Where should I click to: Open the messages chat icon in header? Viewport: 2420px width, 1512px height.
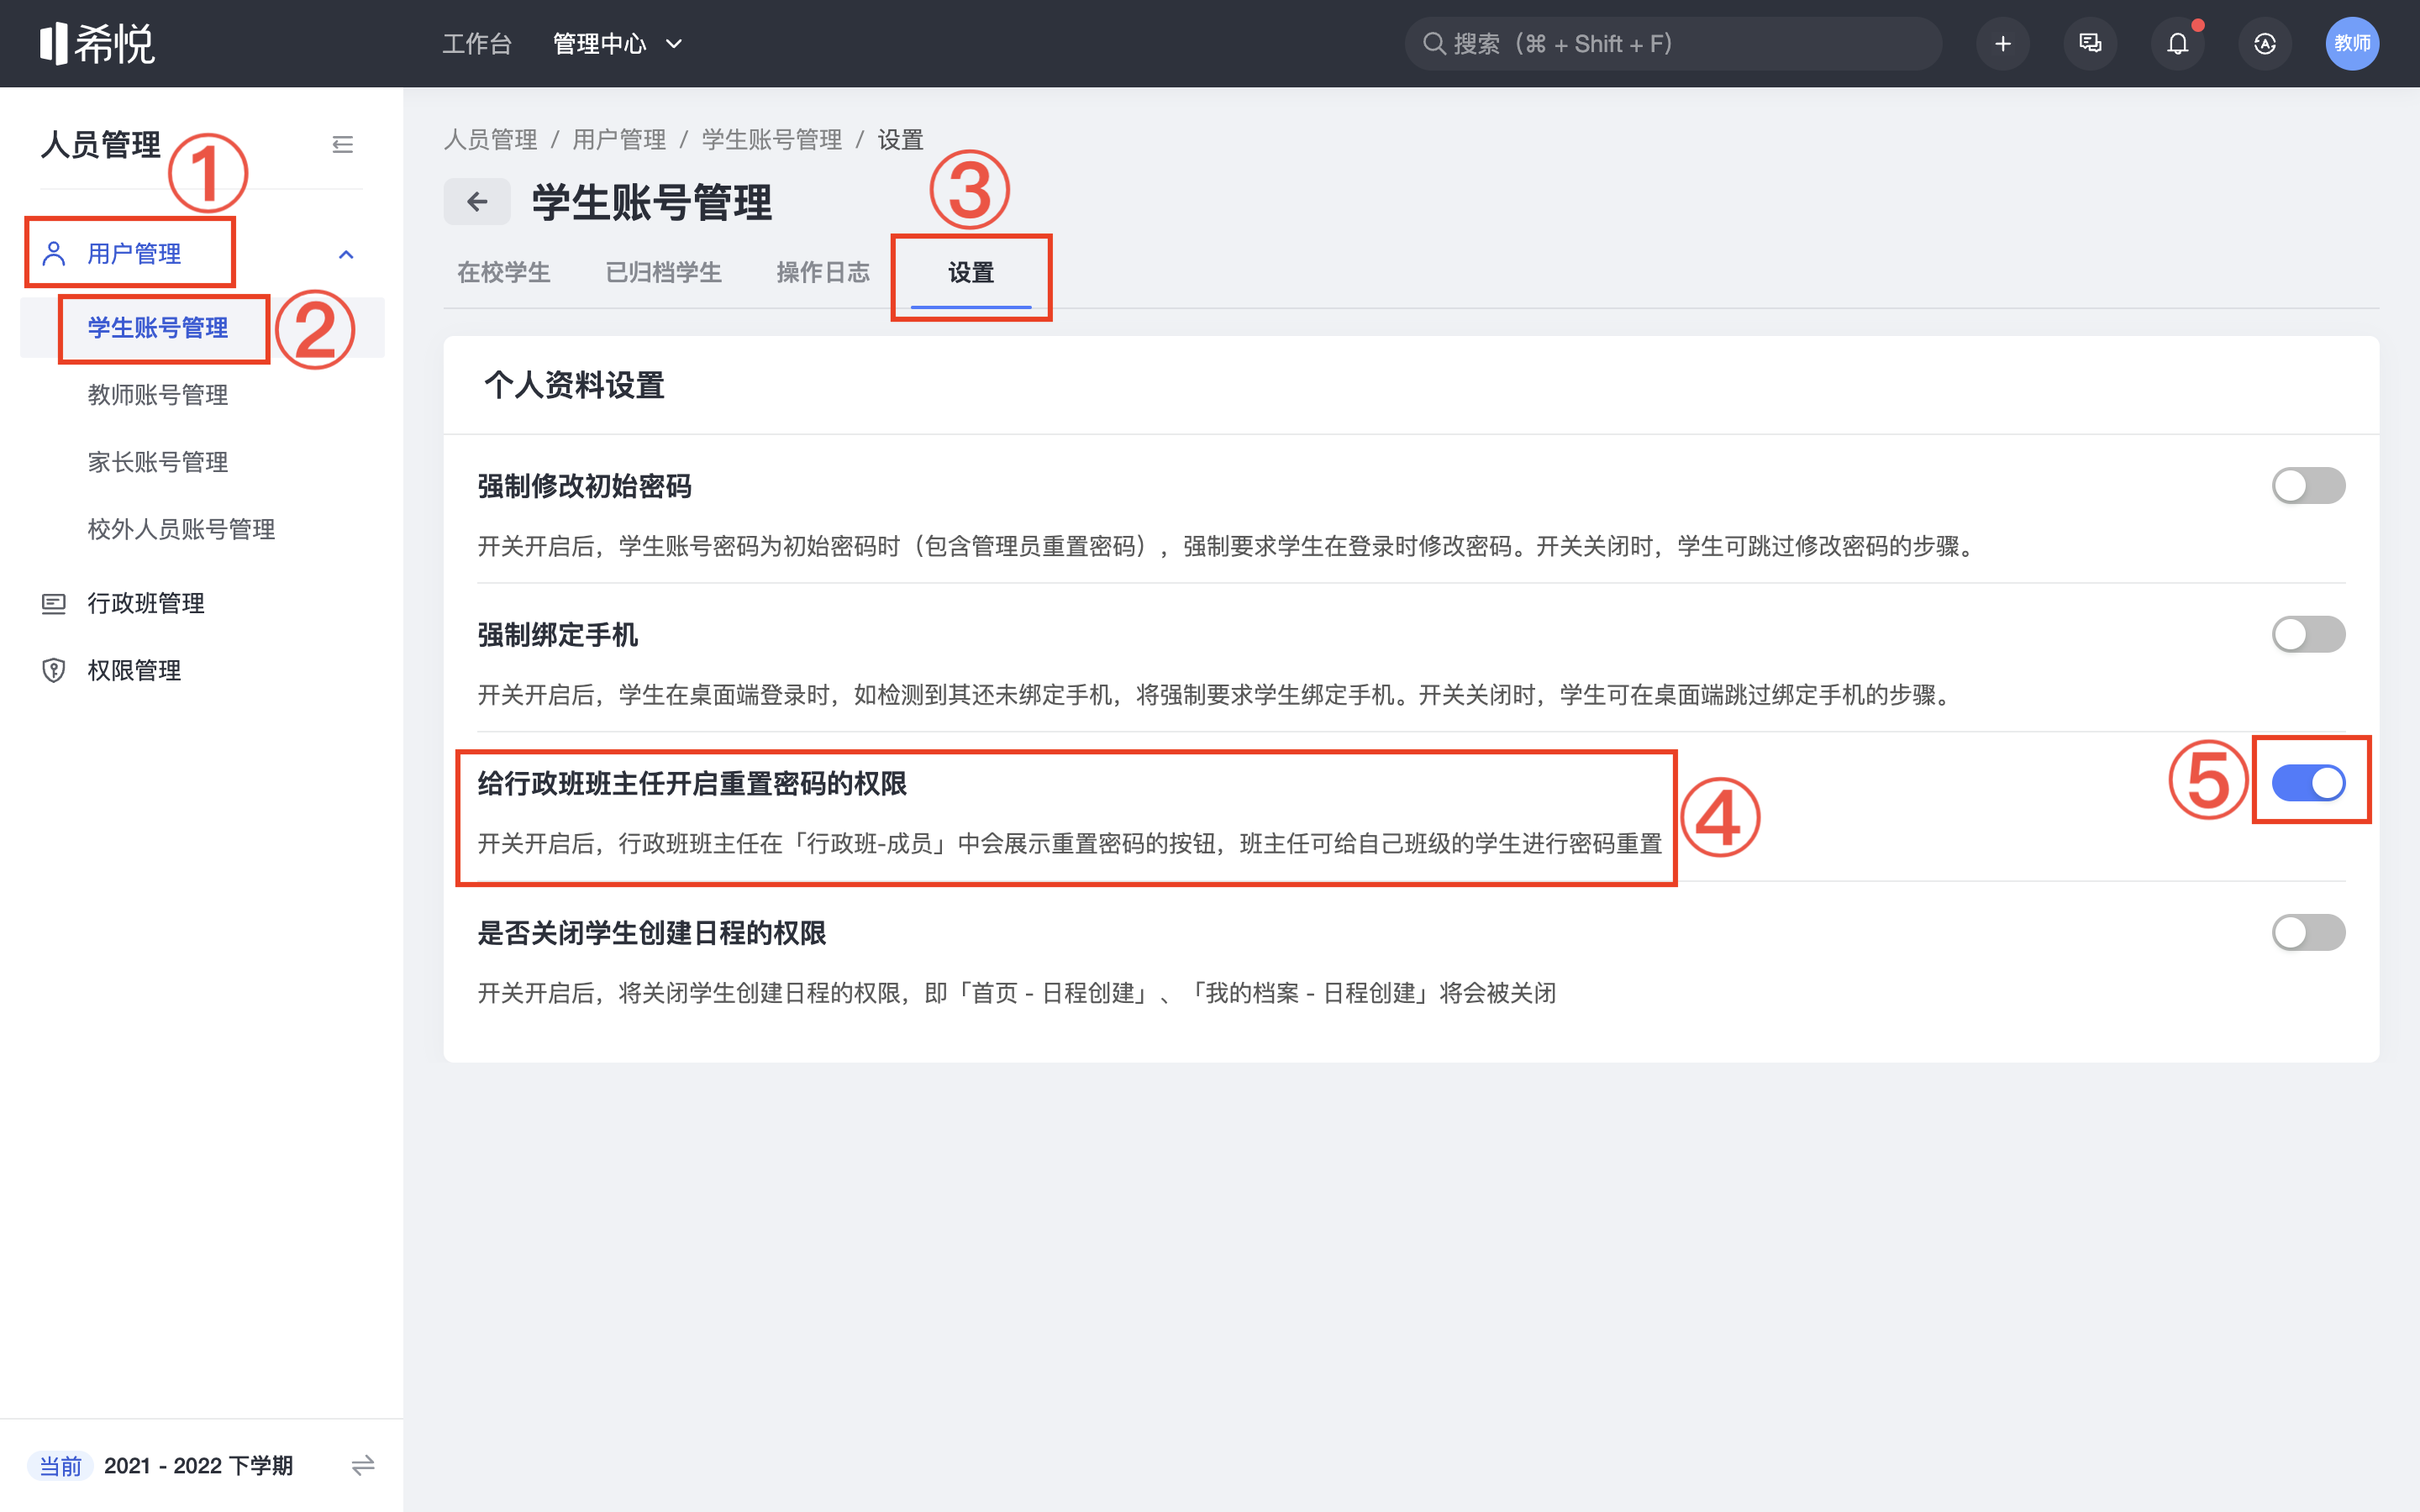(2090, 43)
